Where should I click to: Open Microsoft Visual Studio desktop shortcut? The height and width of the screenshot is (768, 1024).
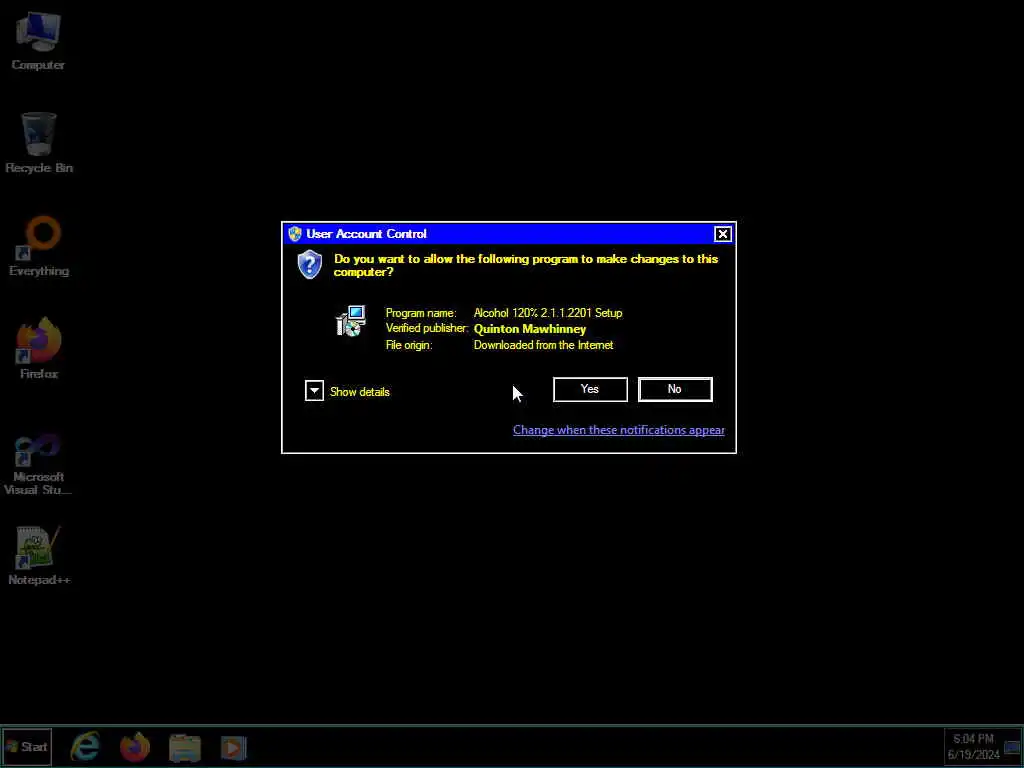pos(38,464)
